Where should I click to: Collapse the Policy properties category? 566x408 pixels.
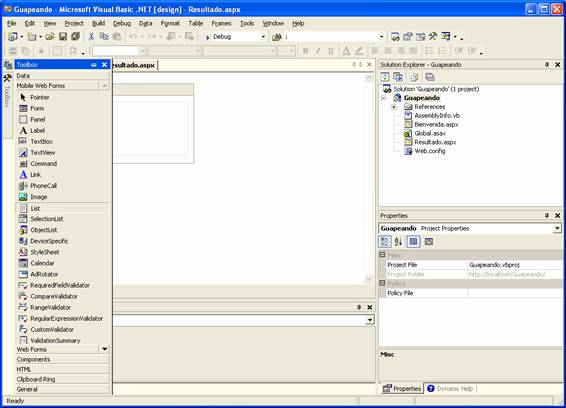(382, 283)
